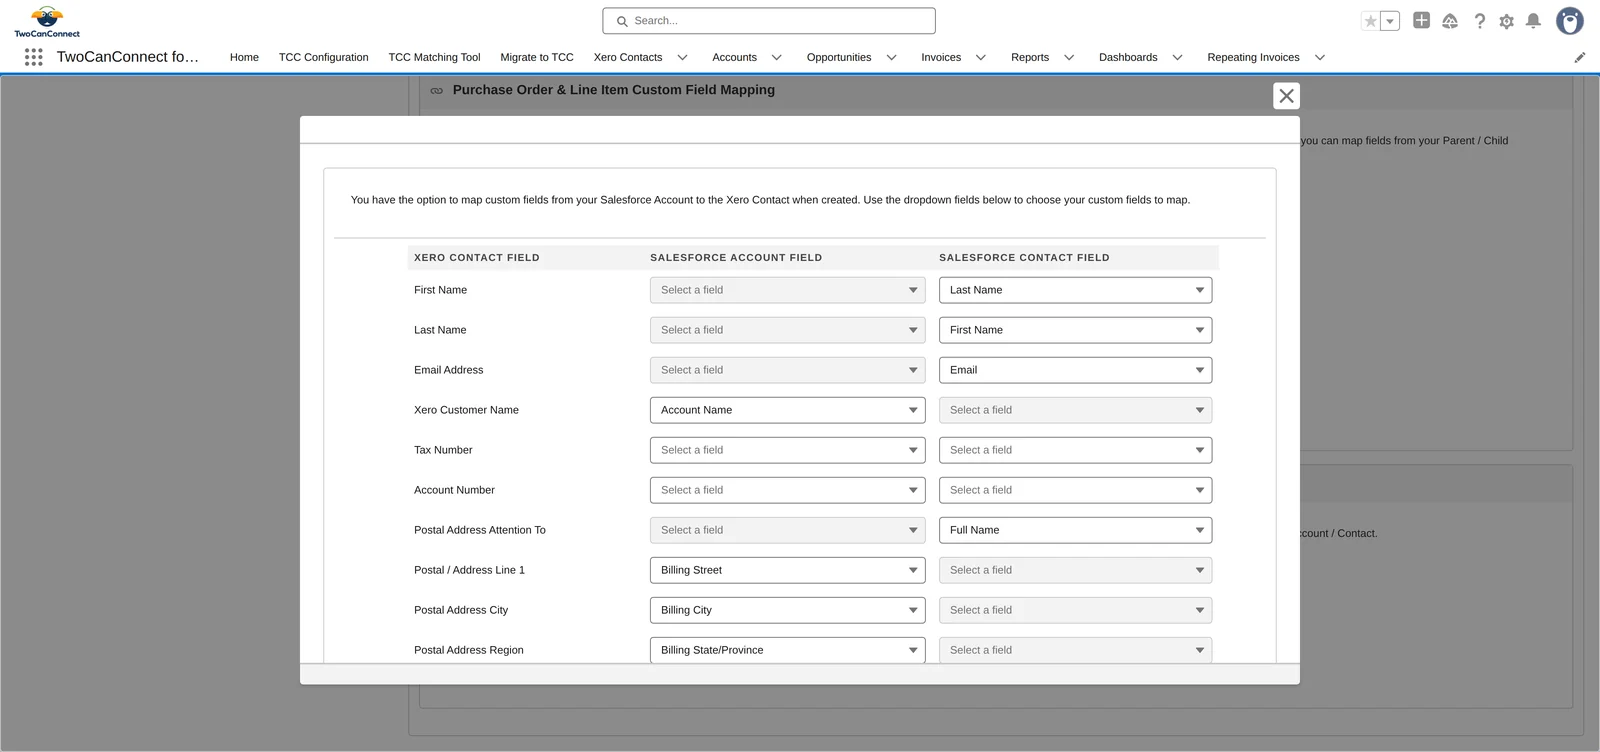Open the Migrate to TCC tab
This screenshot has height=752, width=1600.
(x=537, y=58)
